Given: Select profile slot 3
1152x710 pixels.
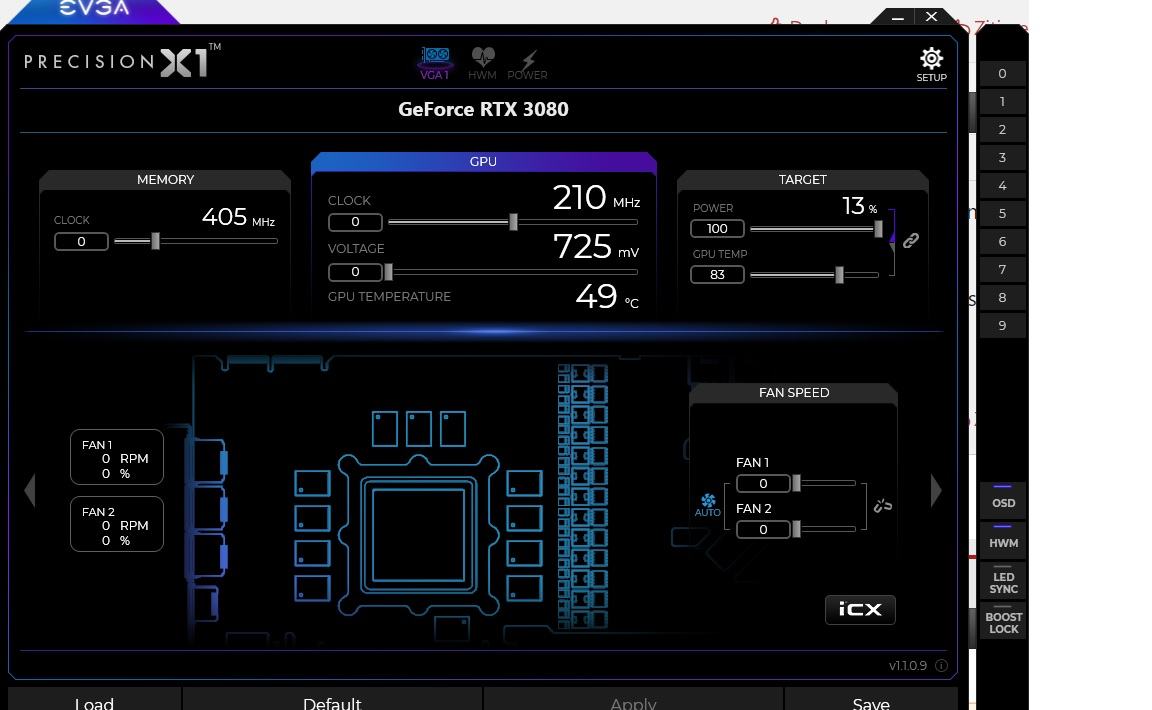Looking at the screenshot, I should point(1002,157).
